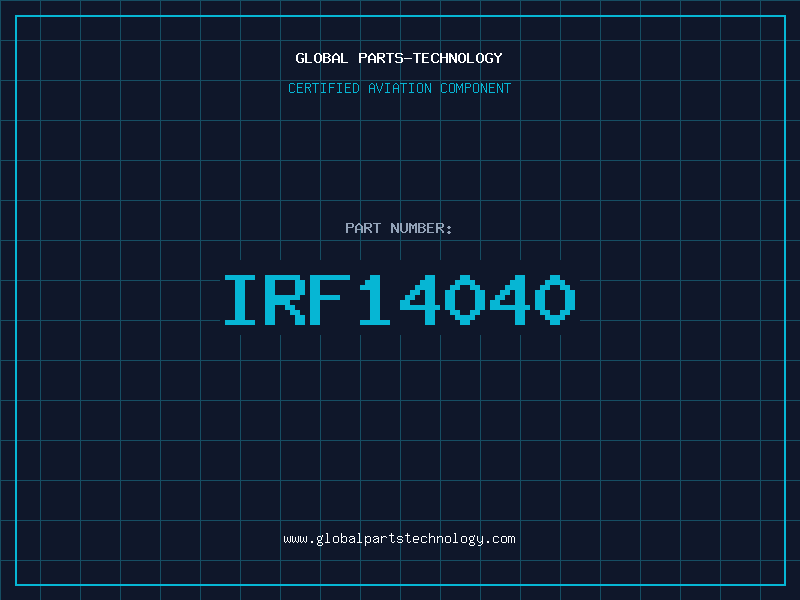Viewport: 800px width, 600px height.
Task: Click the letter I in the part number
Action: [x=240, y=300]
